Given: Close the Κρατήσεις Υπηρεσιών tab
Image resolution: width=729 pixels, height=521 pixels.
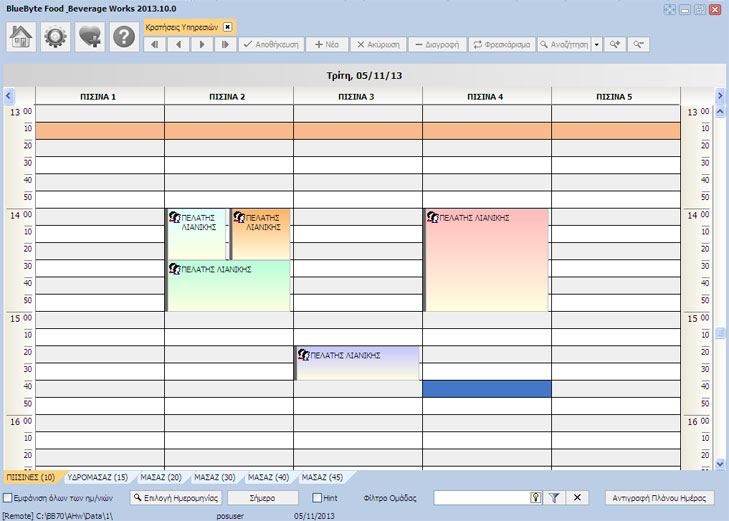Looking at the screenshot, I should click(227, 27).
